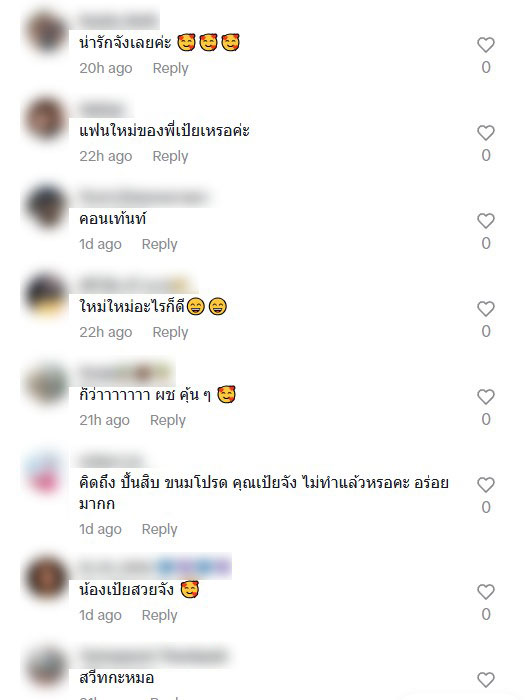529x700 pixels.
Task: Reply to "แฟนใหม่ของพี่เปียเหรอค่ะ" comment
Action: (x=170, y=156)
